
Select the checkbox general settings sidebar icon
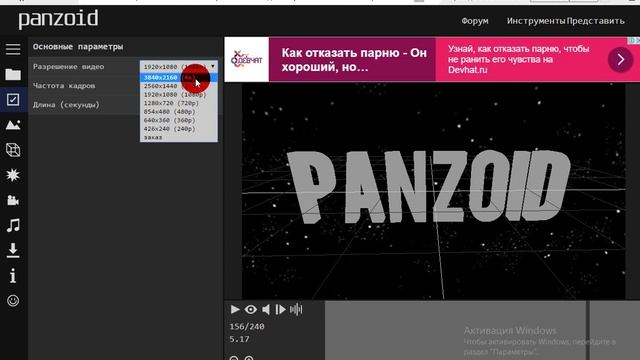pyautogui.click(x=13, y=100)
